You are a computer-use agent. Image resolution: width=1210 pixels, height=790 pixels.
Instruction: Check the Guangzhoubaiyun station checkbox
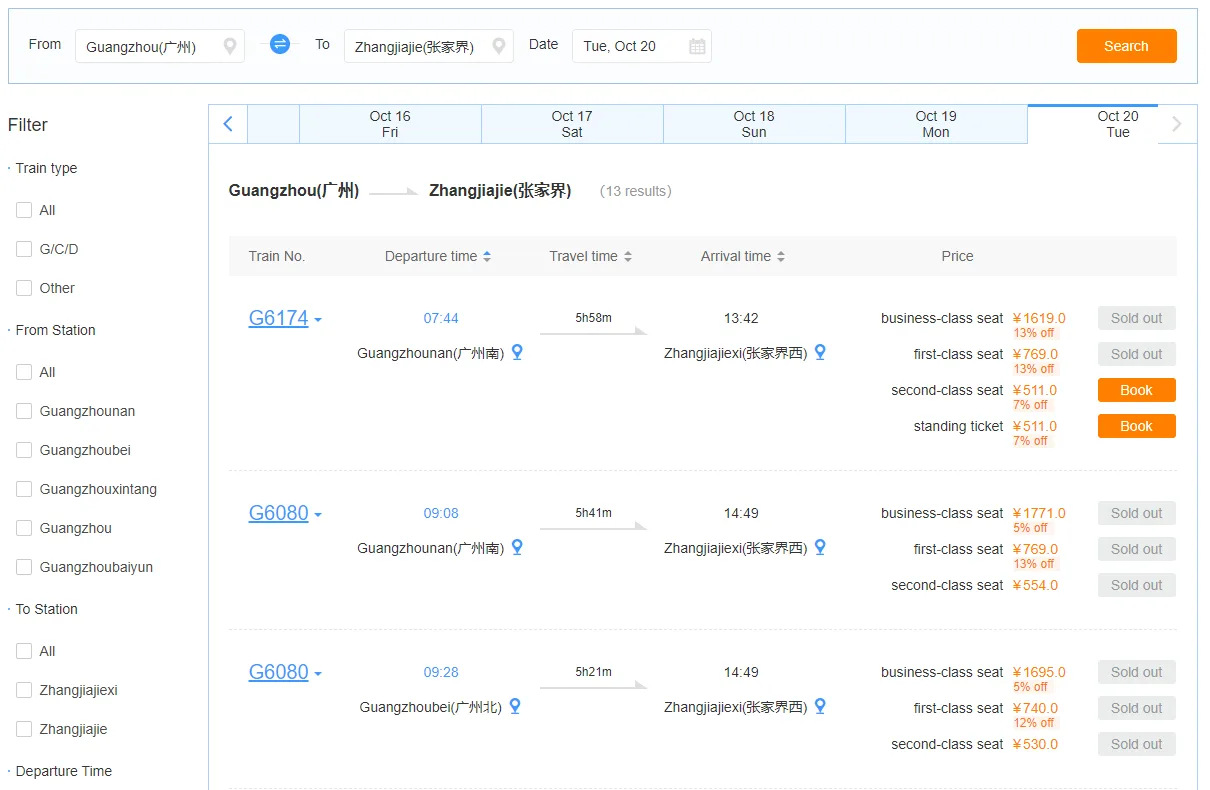(24, 567)
